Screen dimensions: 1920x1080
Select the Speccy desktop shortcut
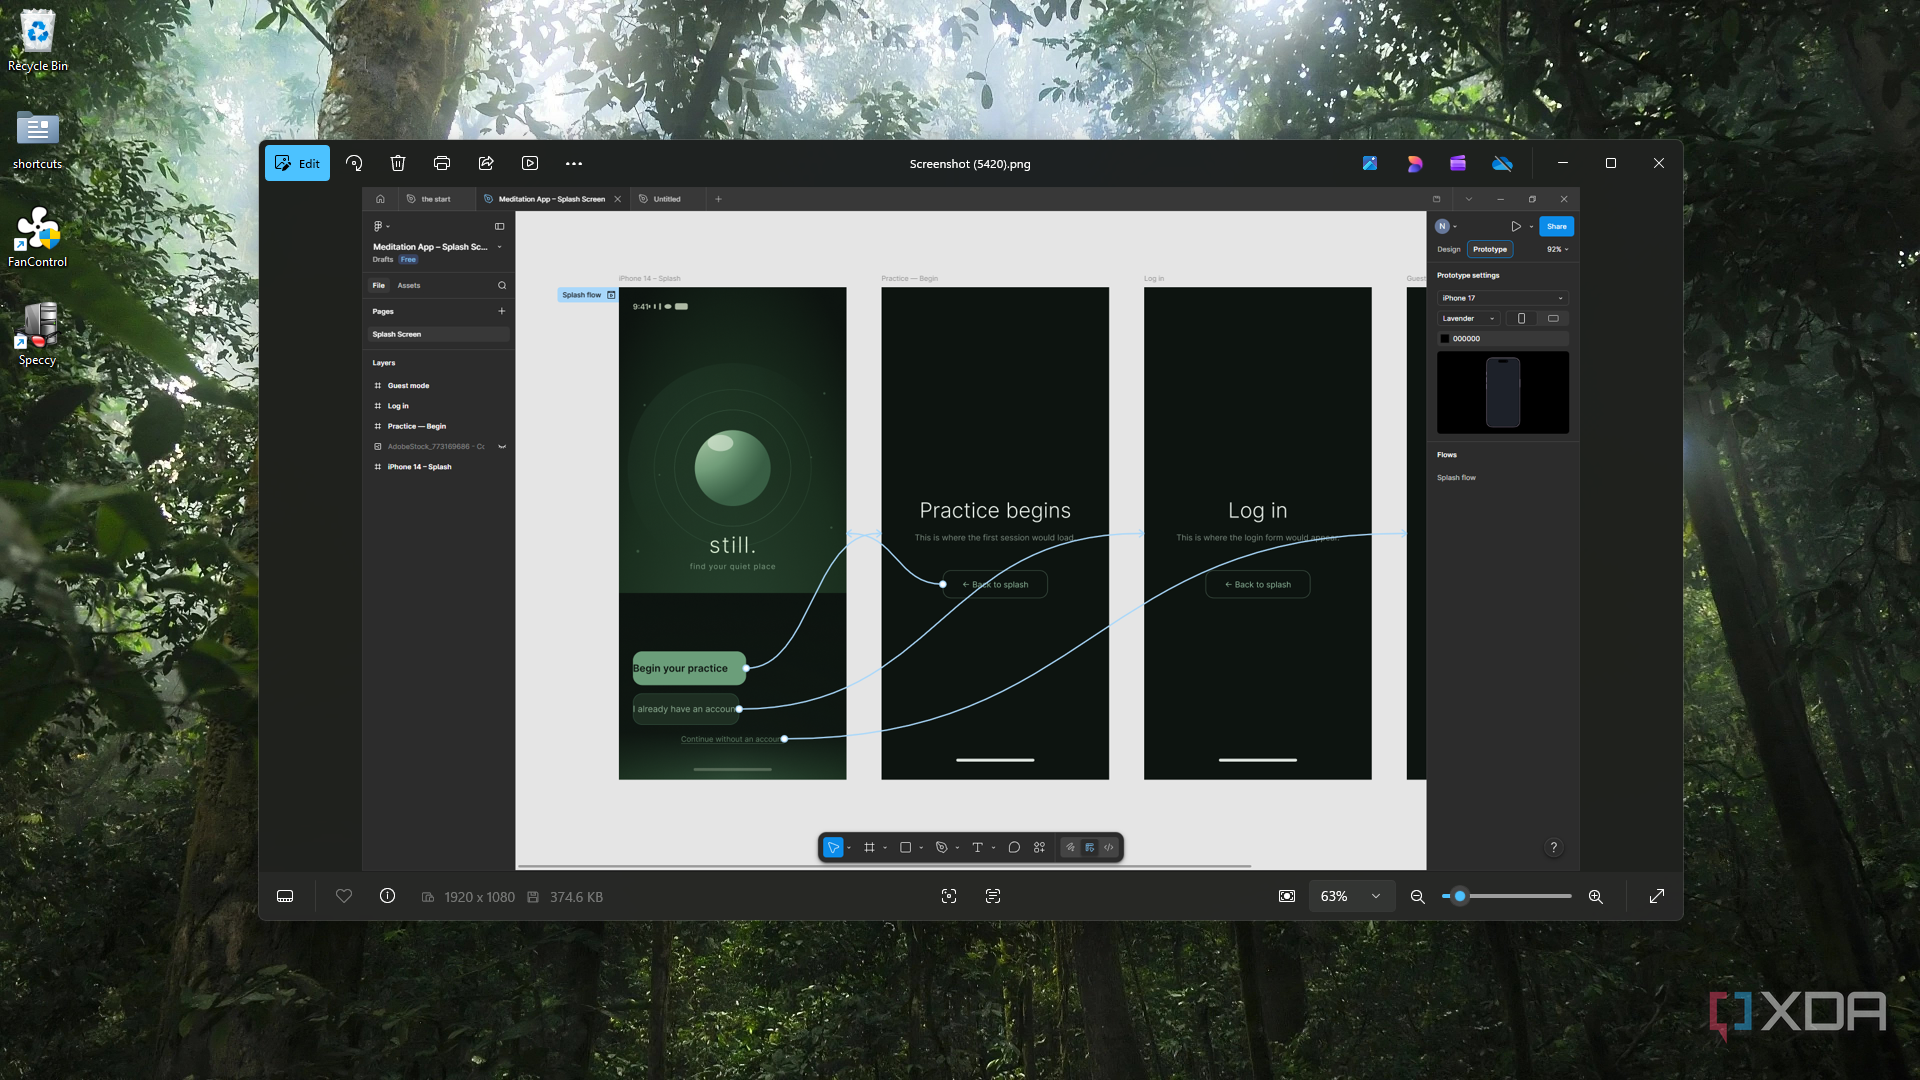tap(38, 335)
